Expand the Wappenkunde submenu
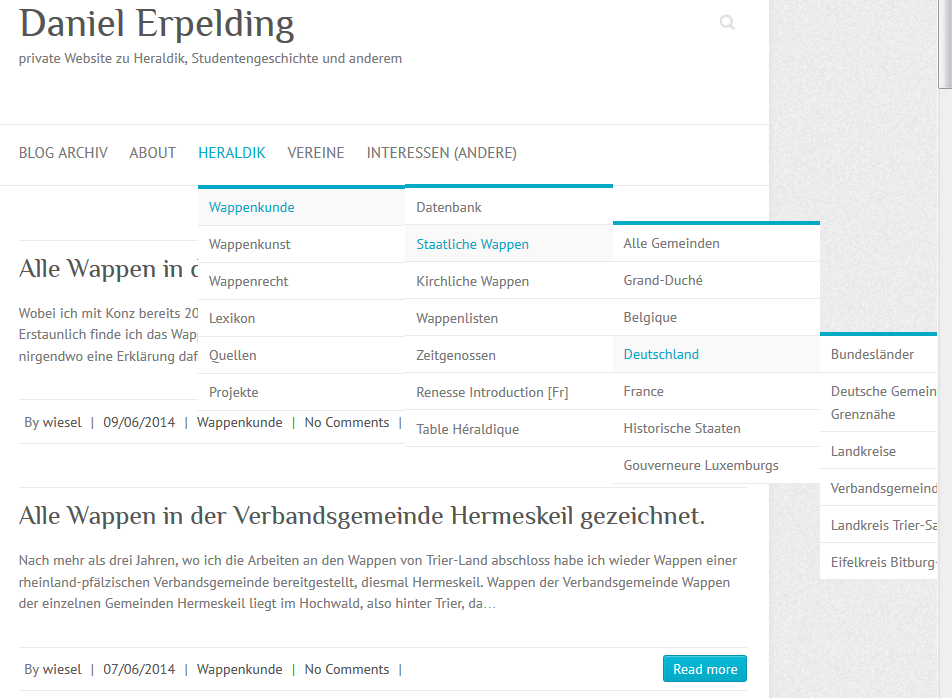Image resolution: width=952 pixels, height=698 pixels. click(x=252, y=208)
